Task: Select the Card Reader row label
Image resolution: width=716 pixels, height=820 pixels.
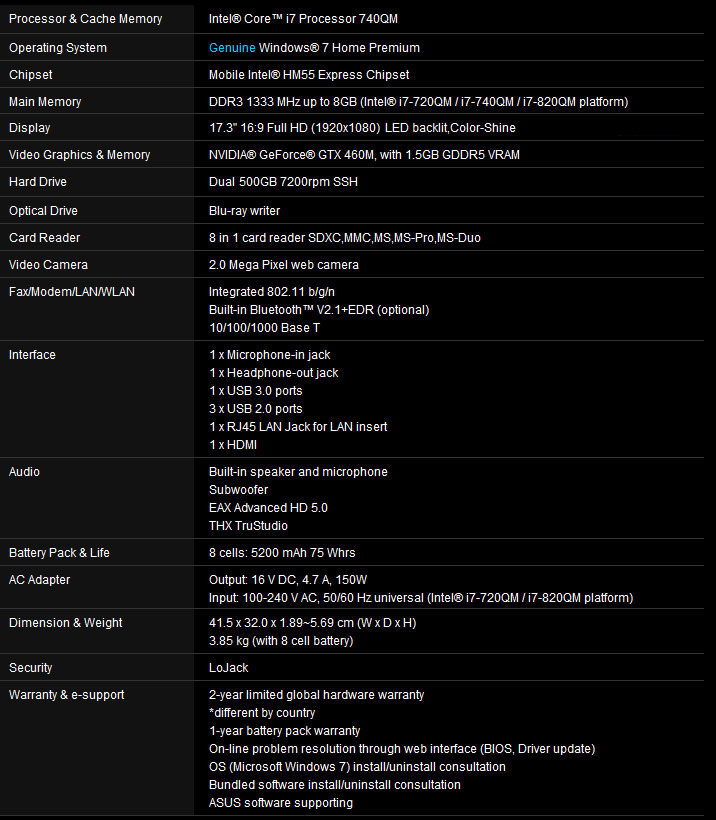Action: coord(44,238)
